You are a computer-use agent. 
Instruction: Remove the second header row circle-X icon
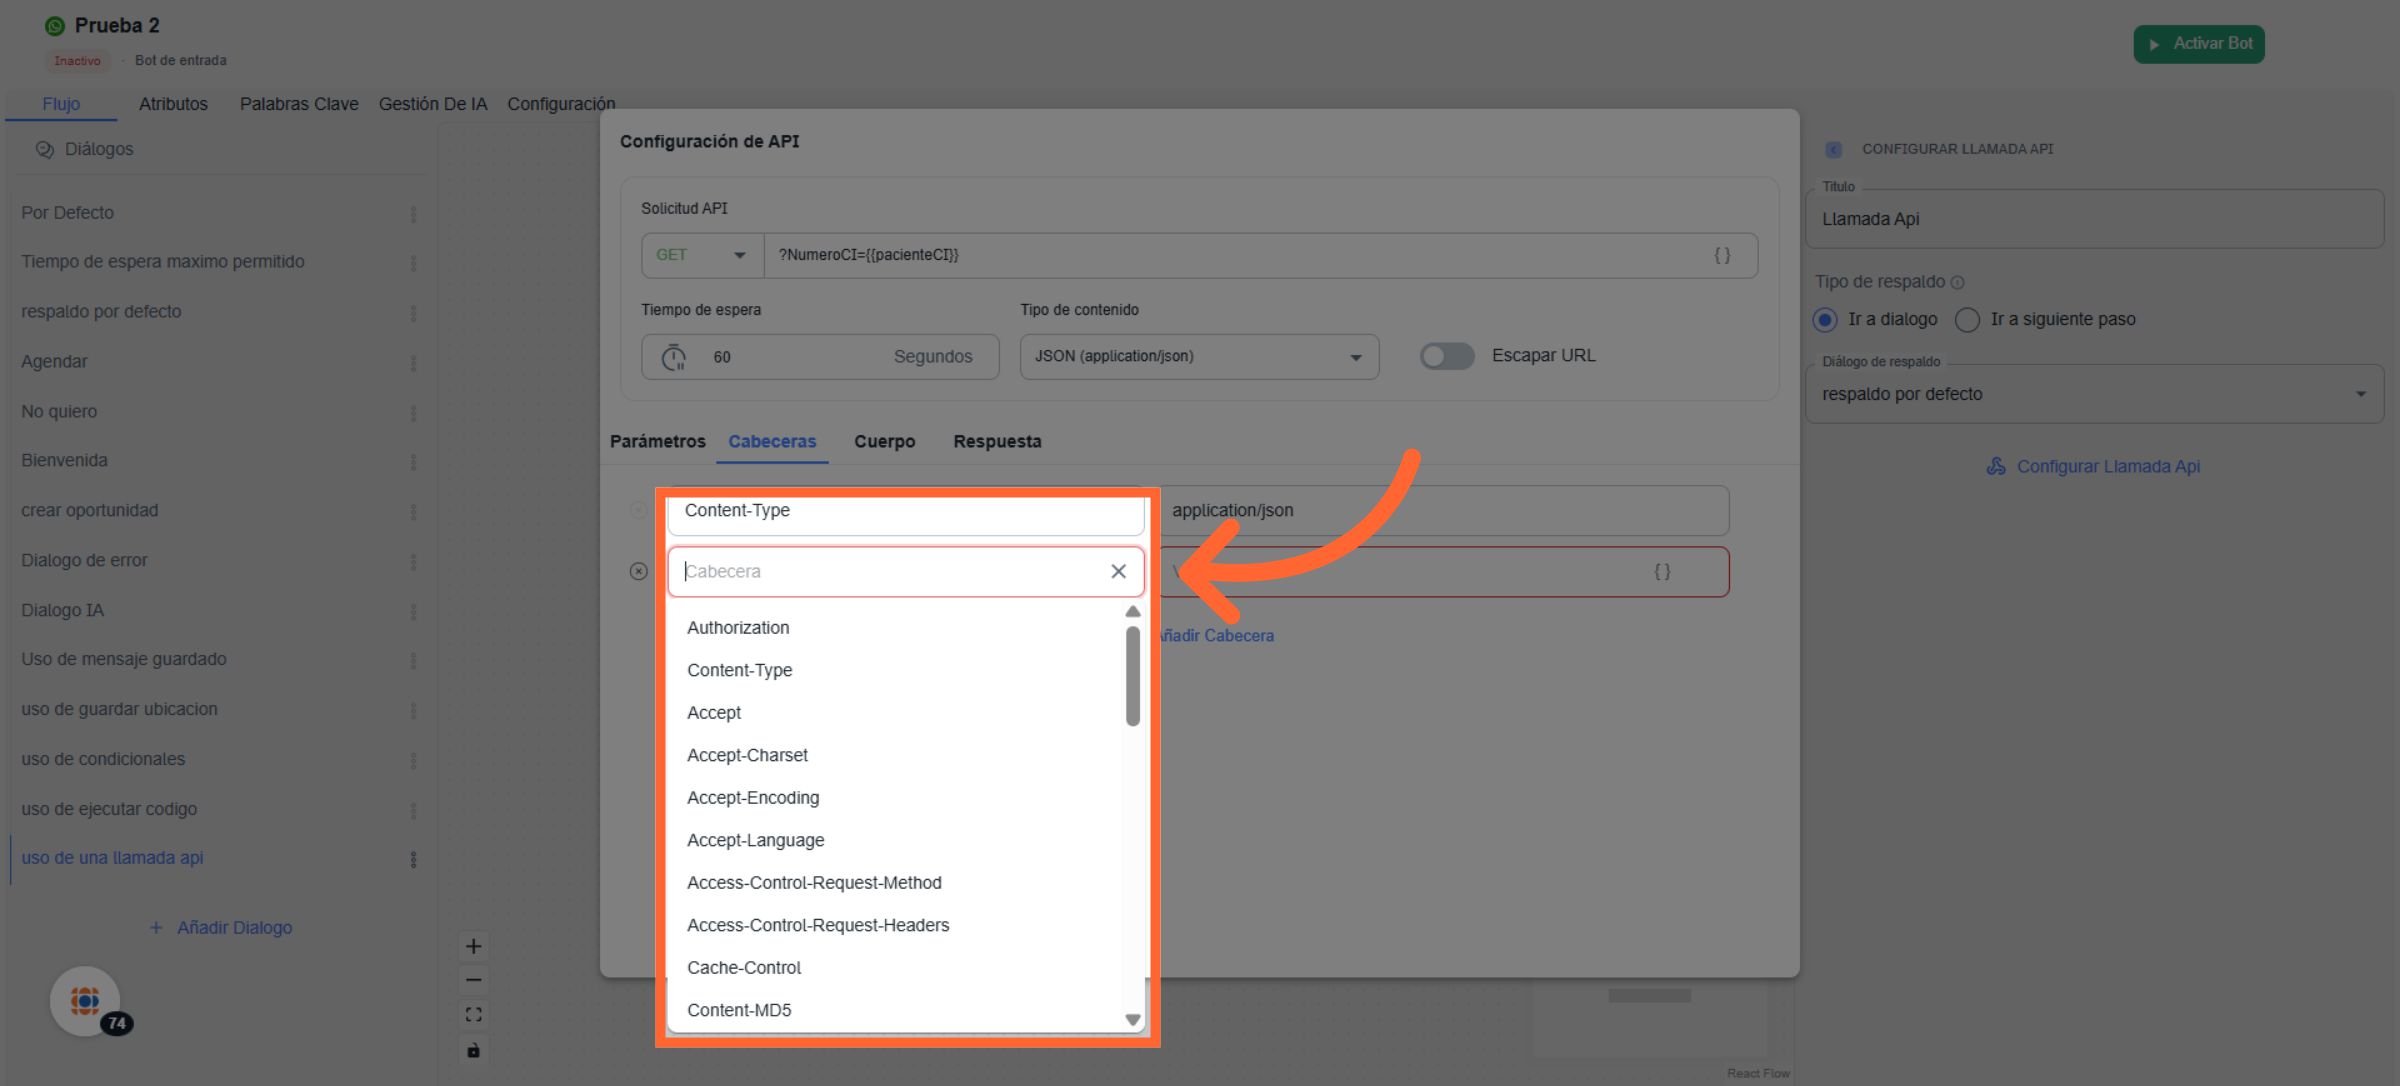[x=638, y=571]
